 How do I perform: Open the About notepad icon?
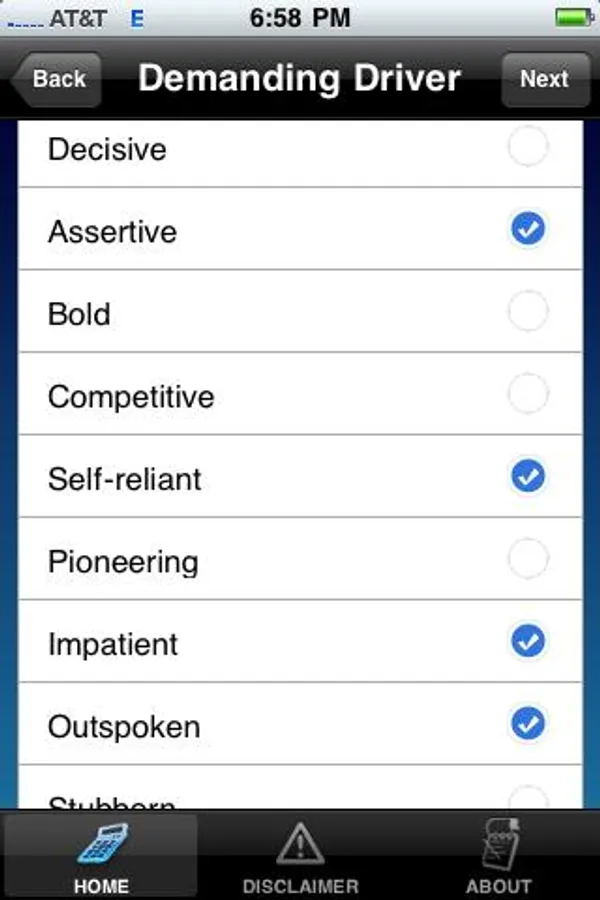tap(500, 845)
